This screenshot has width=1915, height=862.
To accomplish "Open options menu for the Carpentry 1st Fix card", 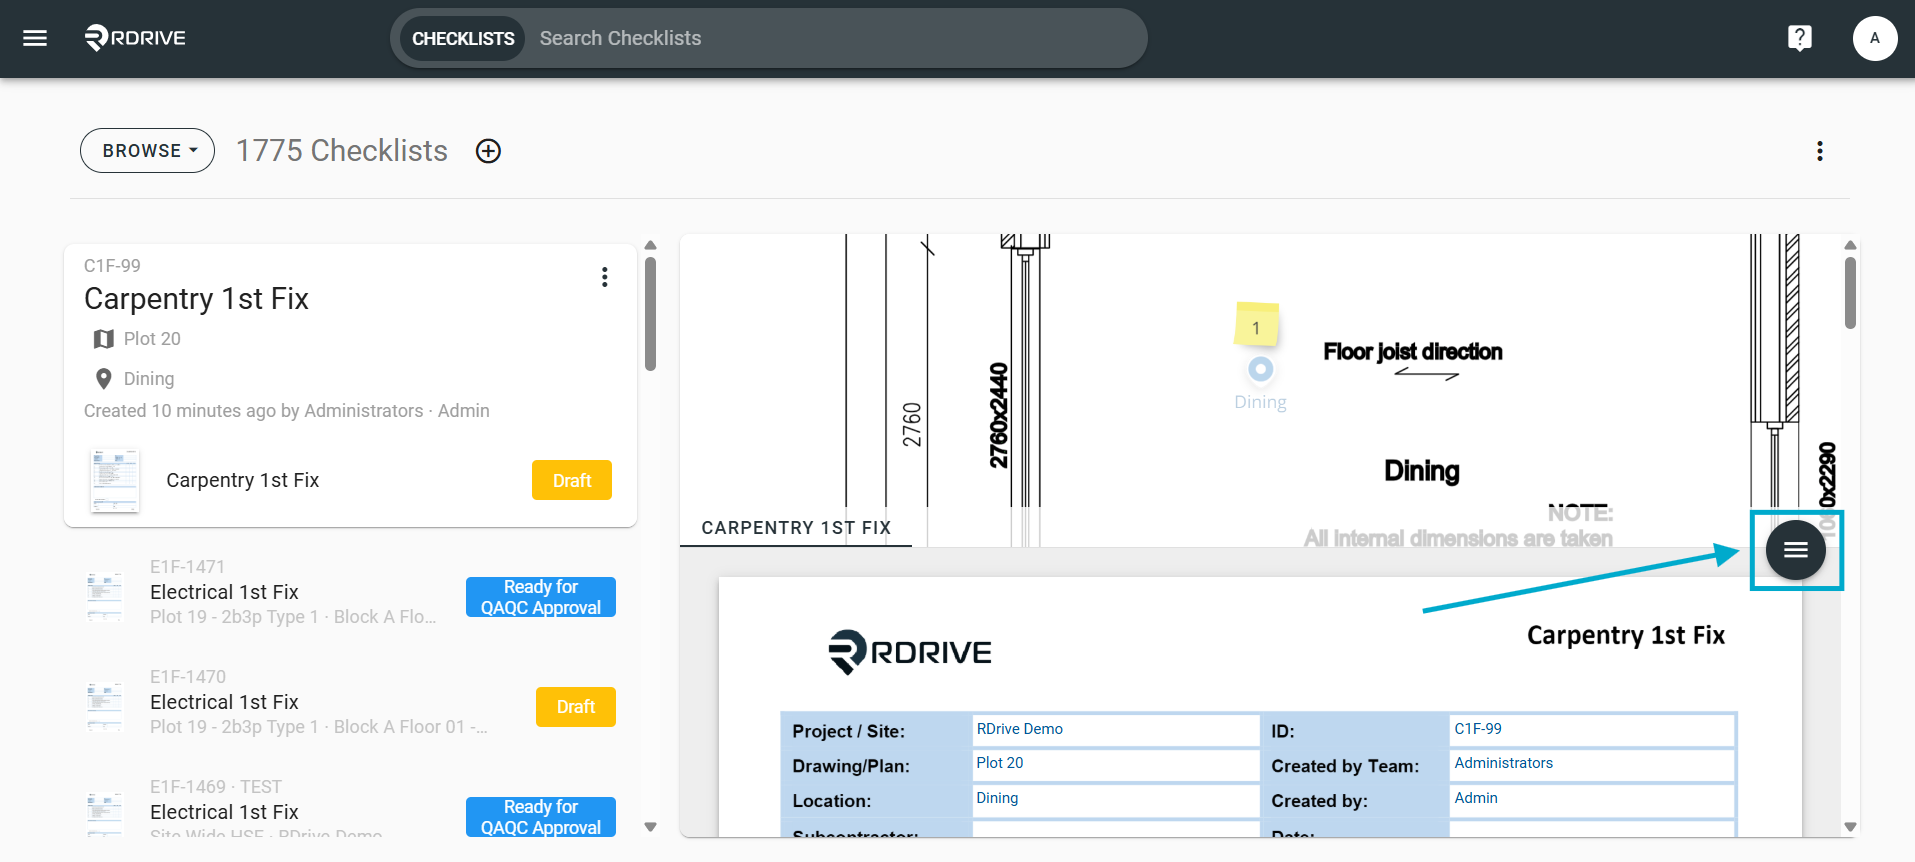I will pos(604,277).
